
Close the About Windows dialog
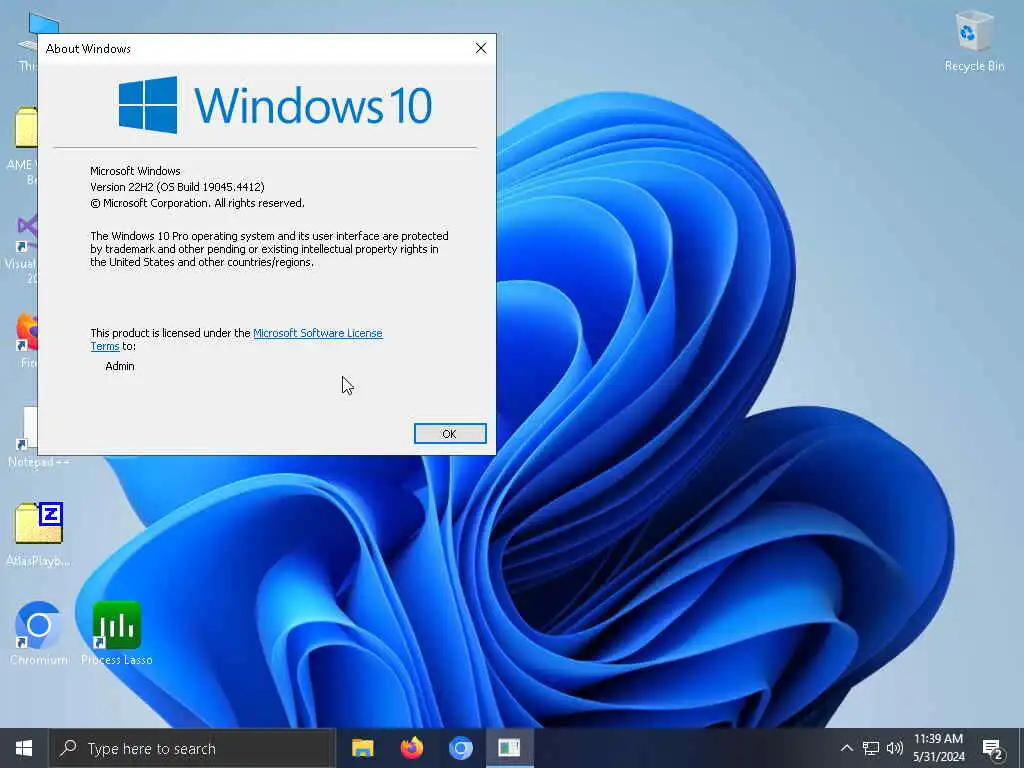(481, 48)
